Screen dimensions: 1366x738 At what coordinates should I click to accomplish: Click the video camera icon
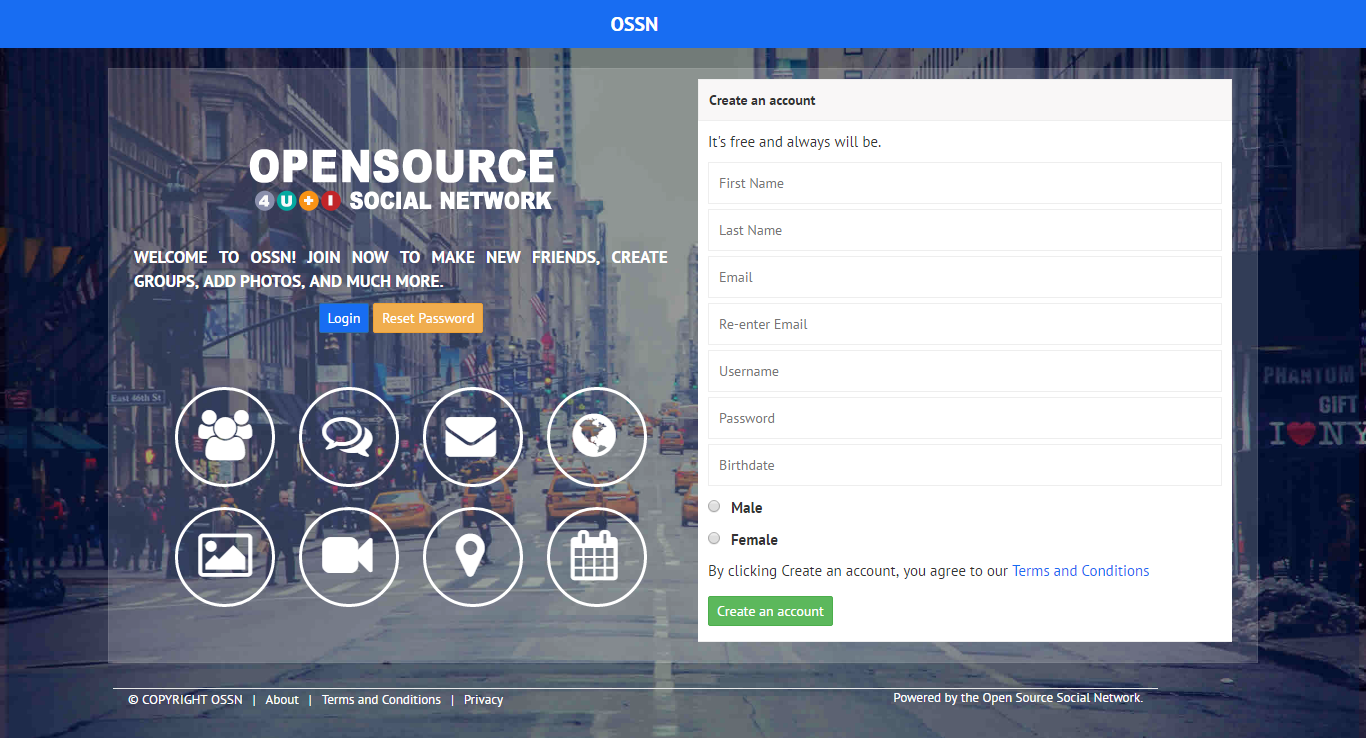pyautogui.click(x=349, y=557)
